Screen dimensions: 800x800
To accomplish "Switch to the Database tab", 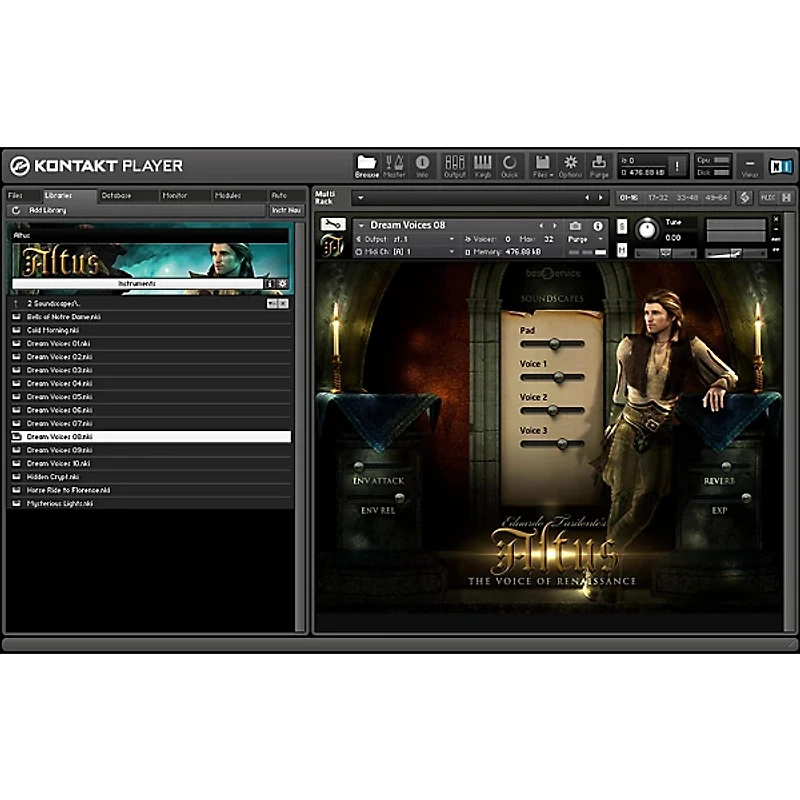I will click(116, 195).
